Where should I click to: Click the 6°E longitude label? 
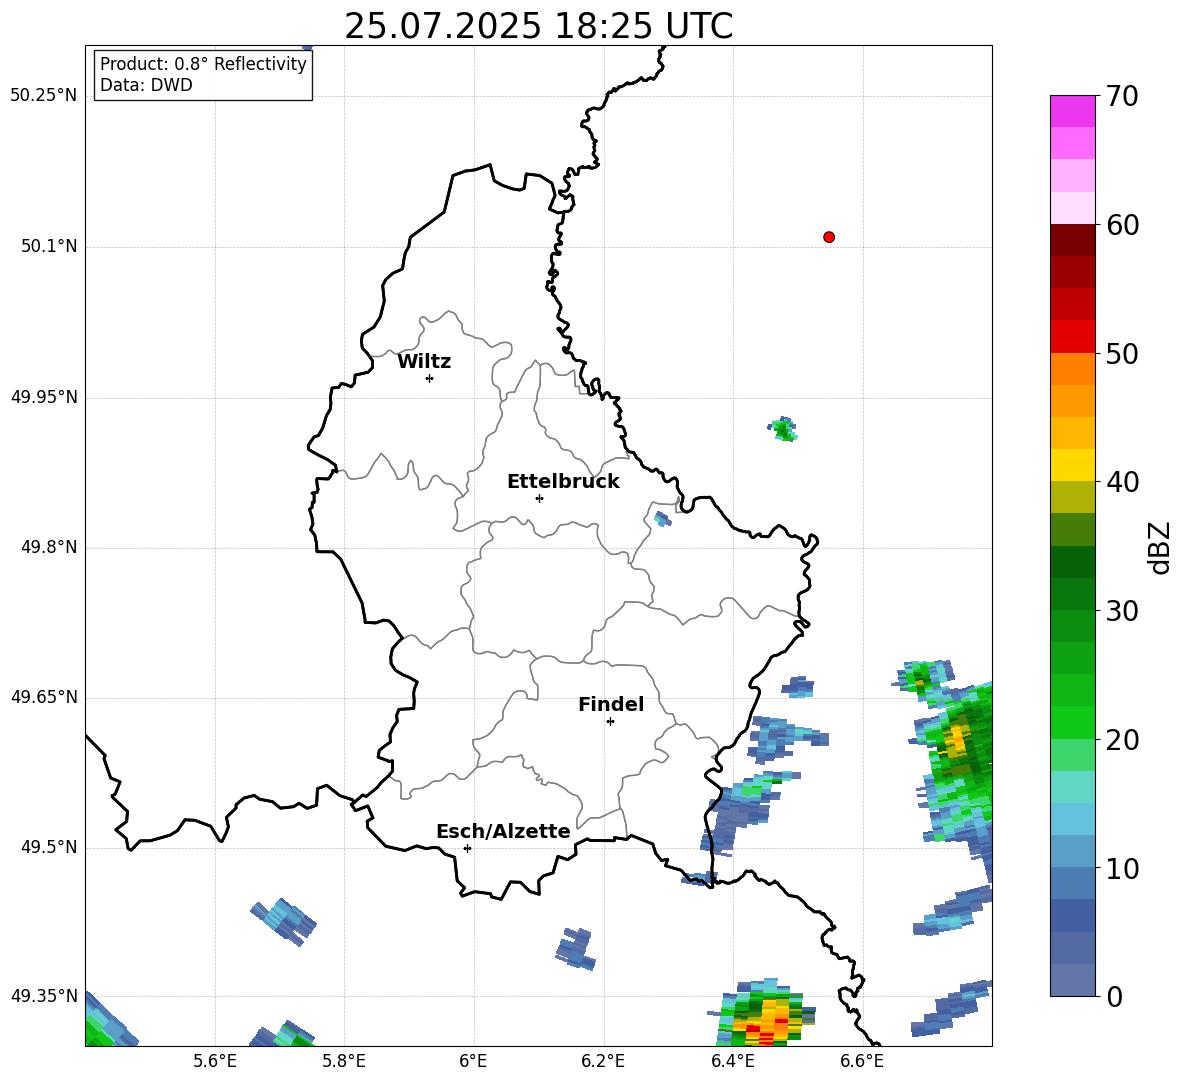473,1061
